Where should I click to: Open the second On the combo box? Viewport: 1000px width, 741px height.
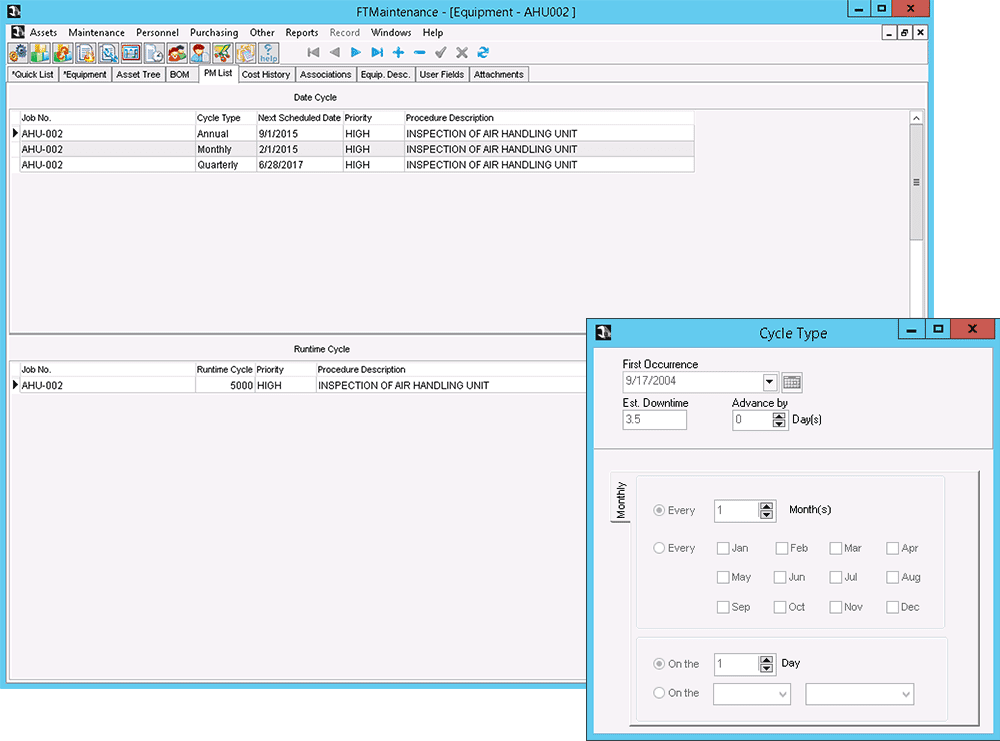pyautogui.click(x=860, y=694)
